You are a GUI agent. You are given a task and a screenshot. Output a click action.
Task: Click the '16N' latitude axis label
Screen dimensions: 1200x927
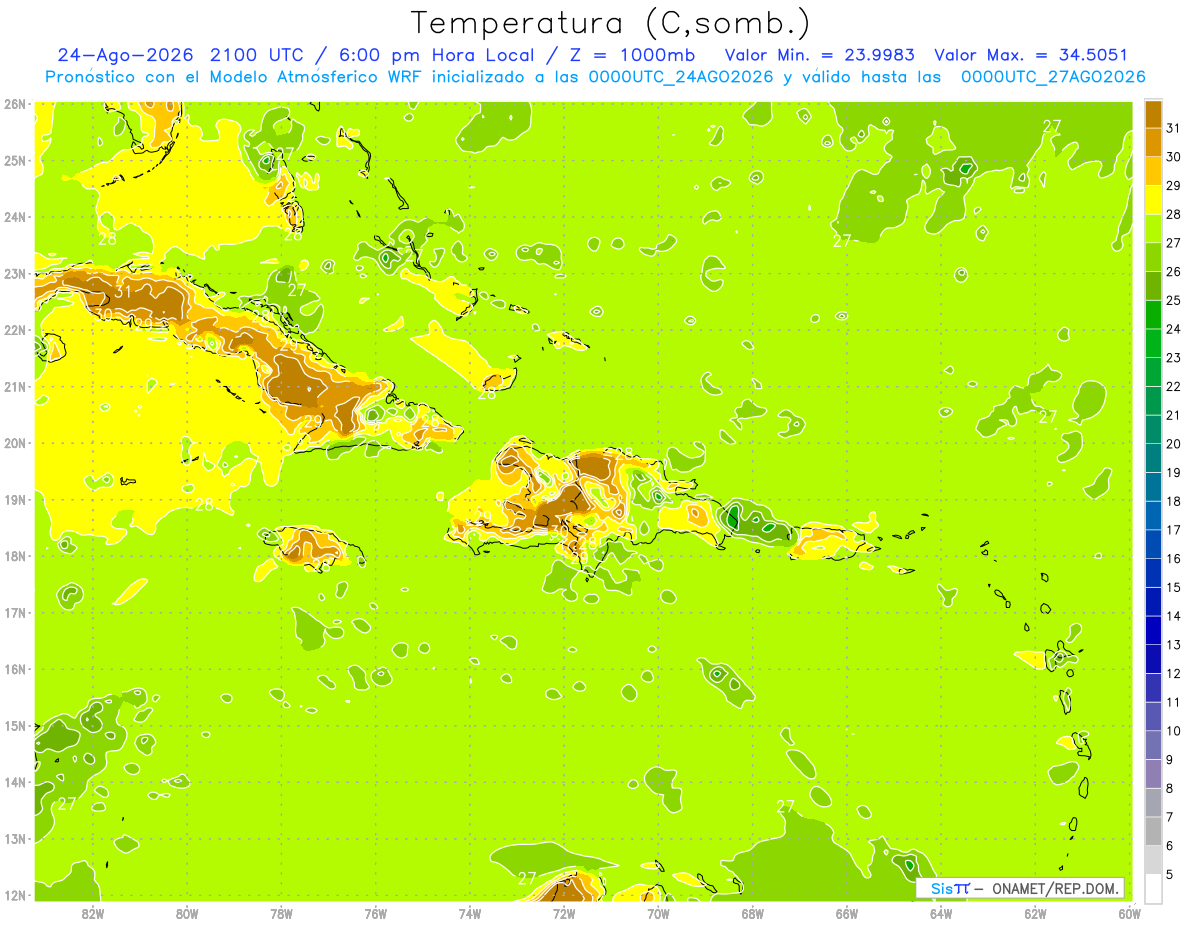15,669
